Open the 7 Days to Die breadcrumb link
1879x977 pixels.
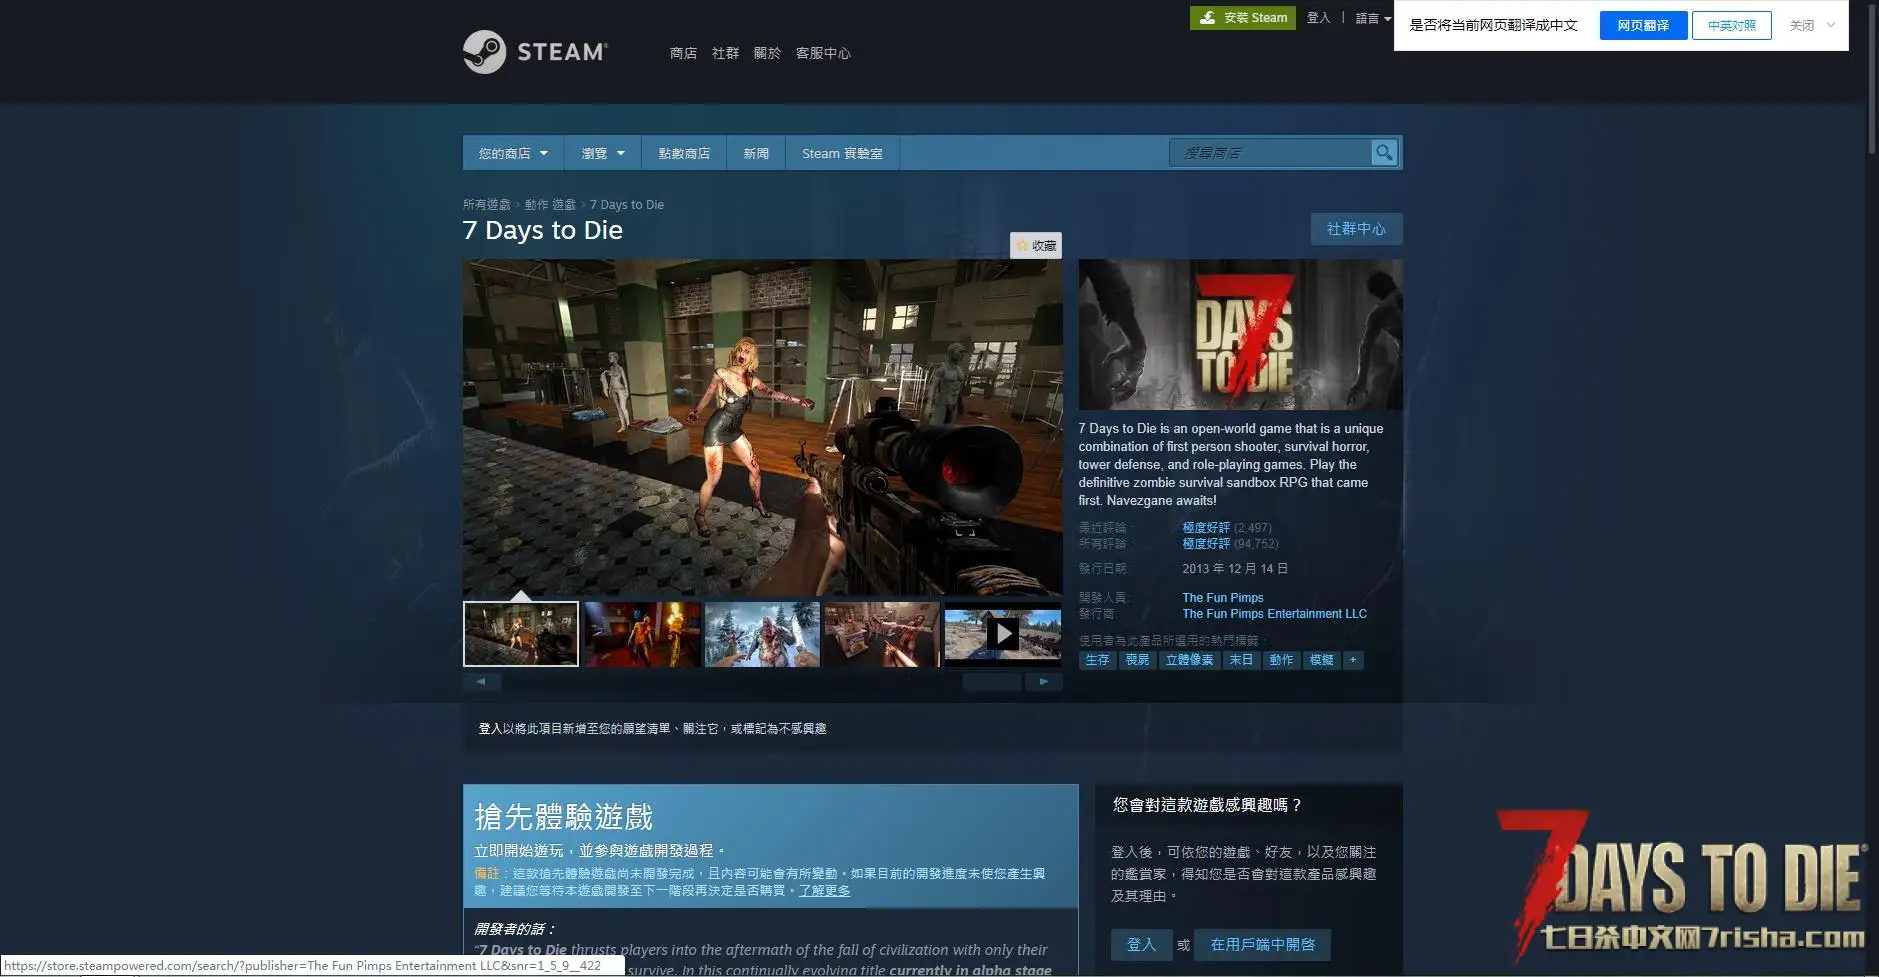(x=627, y=204)
